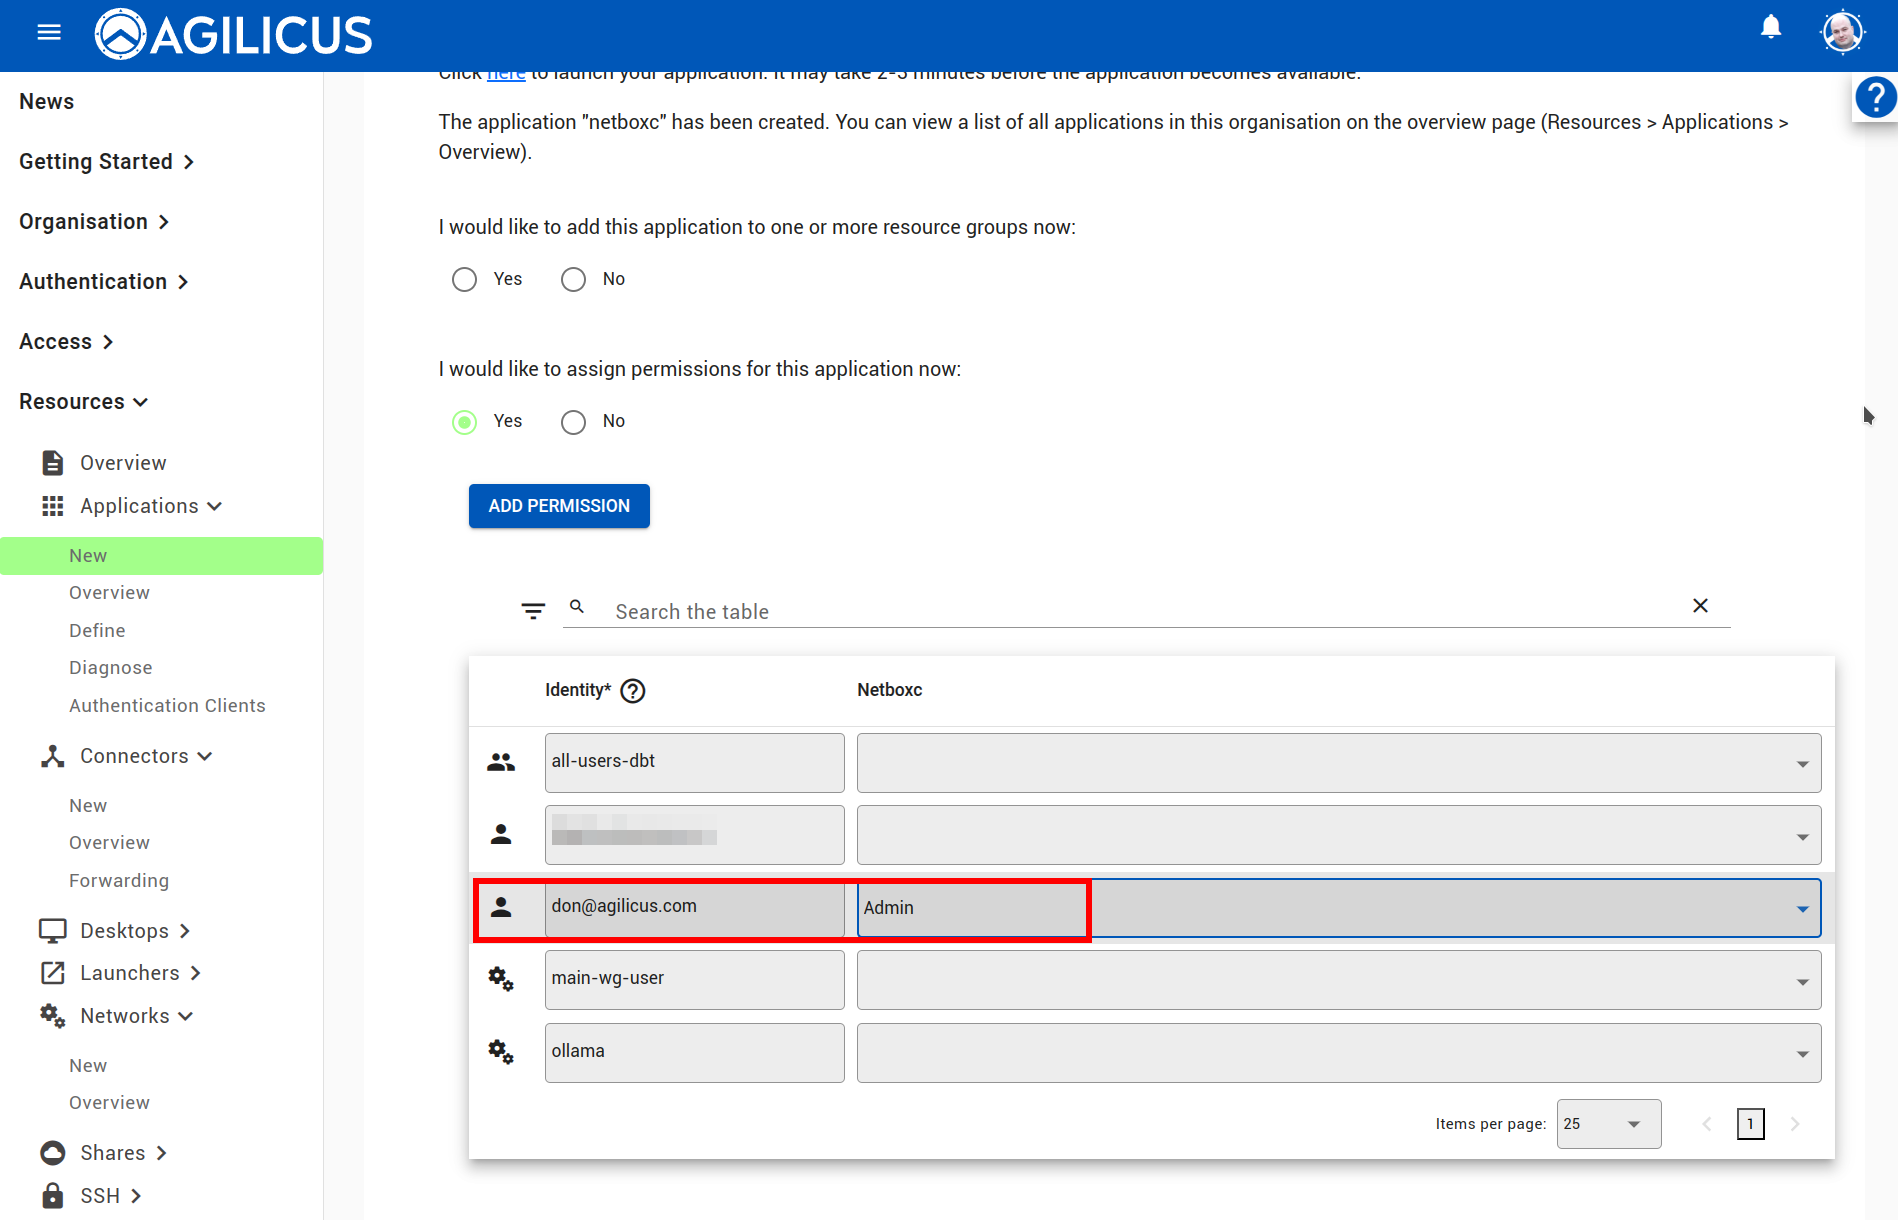This screenshot has height=1220, width=1898.
Task: Select No for adding to resource groups
Action: click(x=572, y=279)
